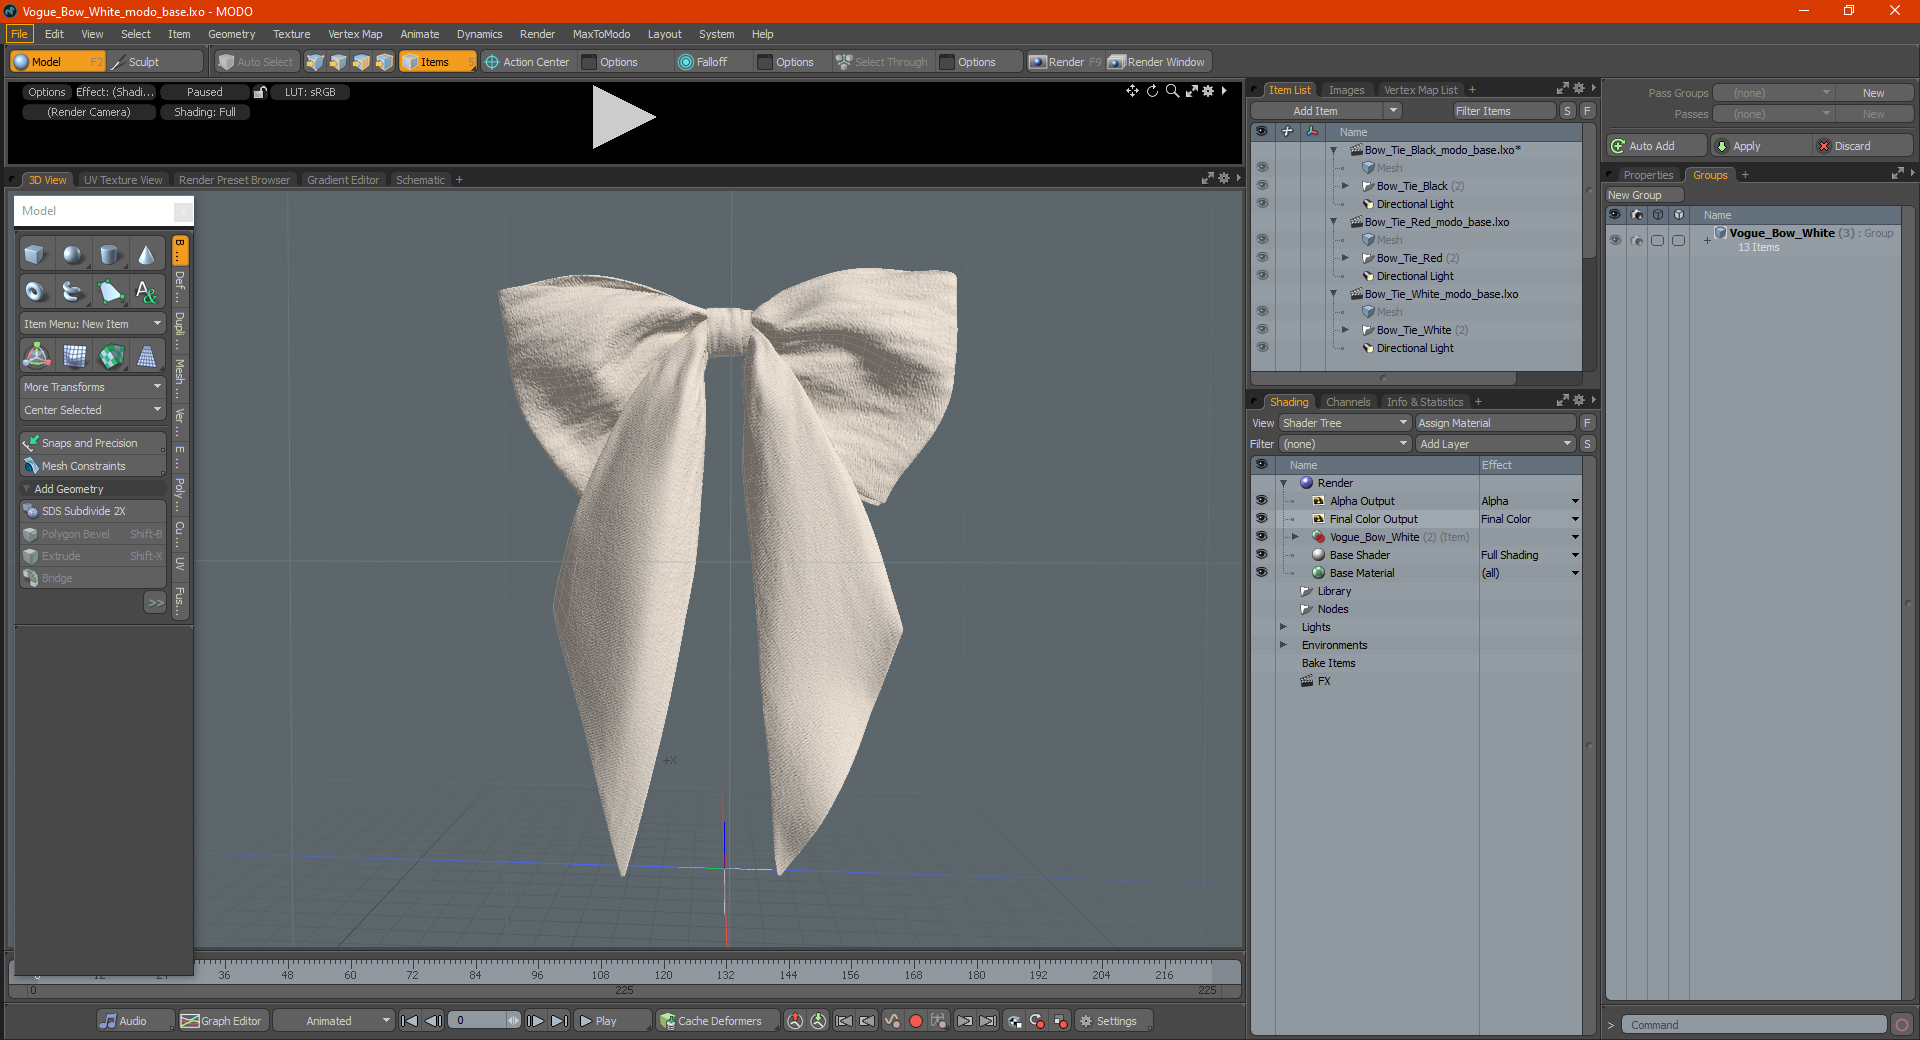Select the Cube primitive tool
1920x1040 pixels.
click(x=35, y=255)
